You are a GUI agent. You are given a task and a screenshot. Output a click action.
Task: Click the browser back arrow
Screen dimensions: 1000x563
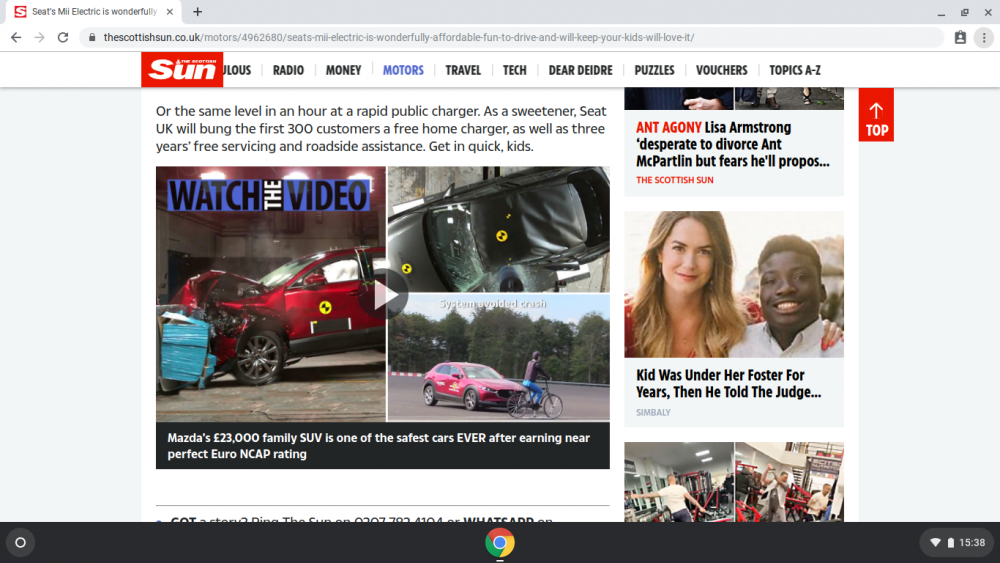tap(16, 38)
